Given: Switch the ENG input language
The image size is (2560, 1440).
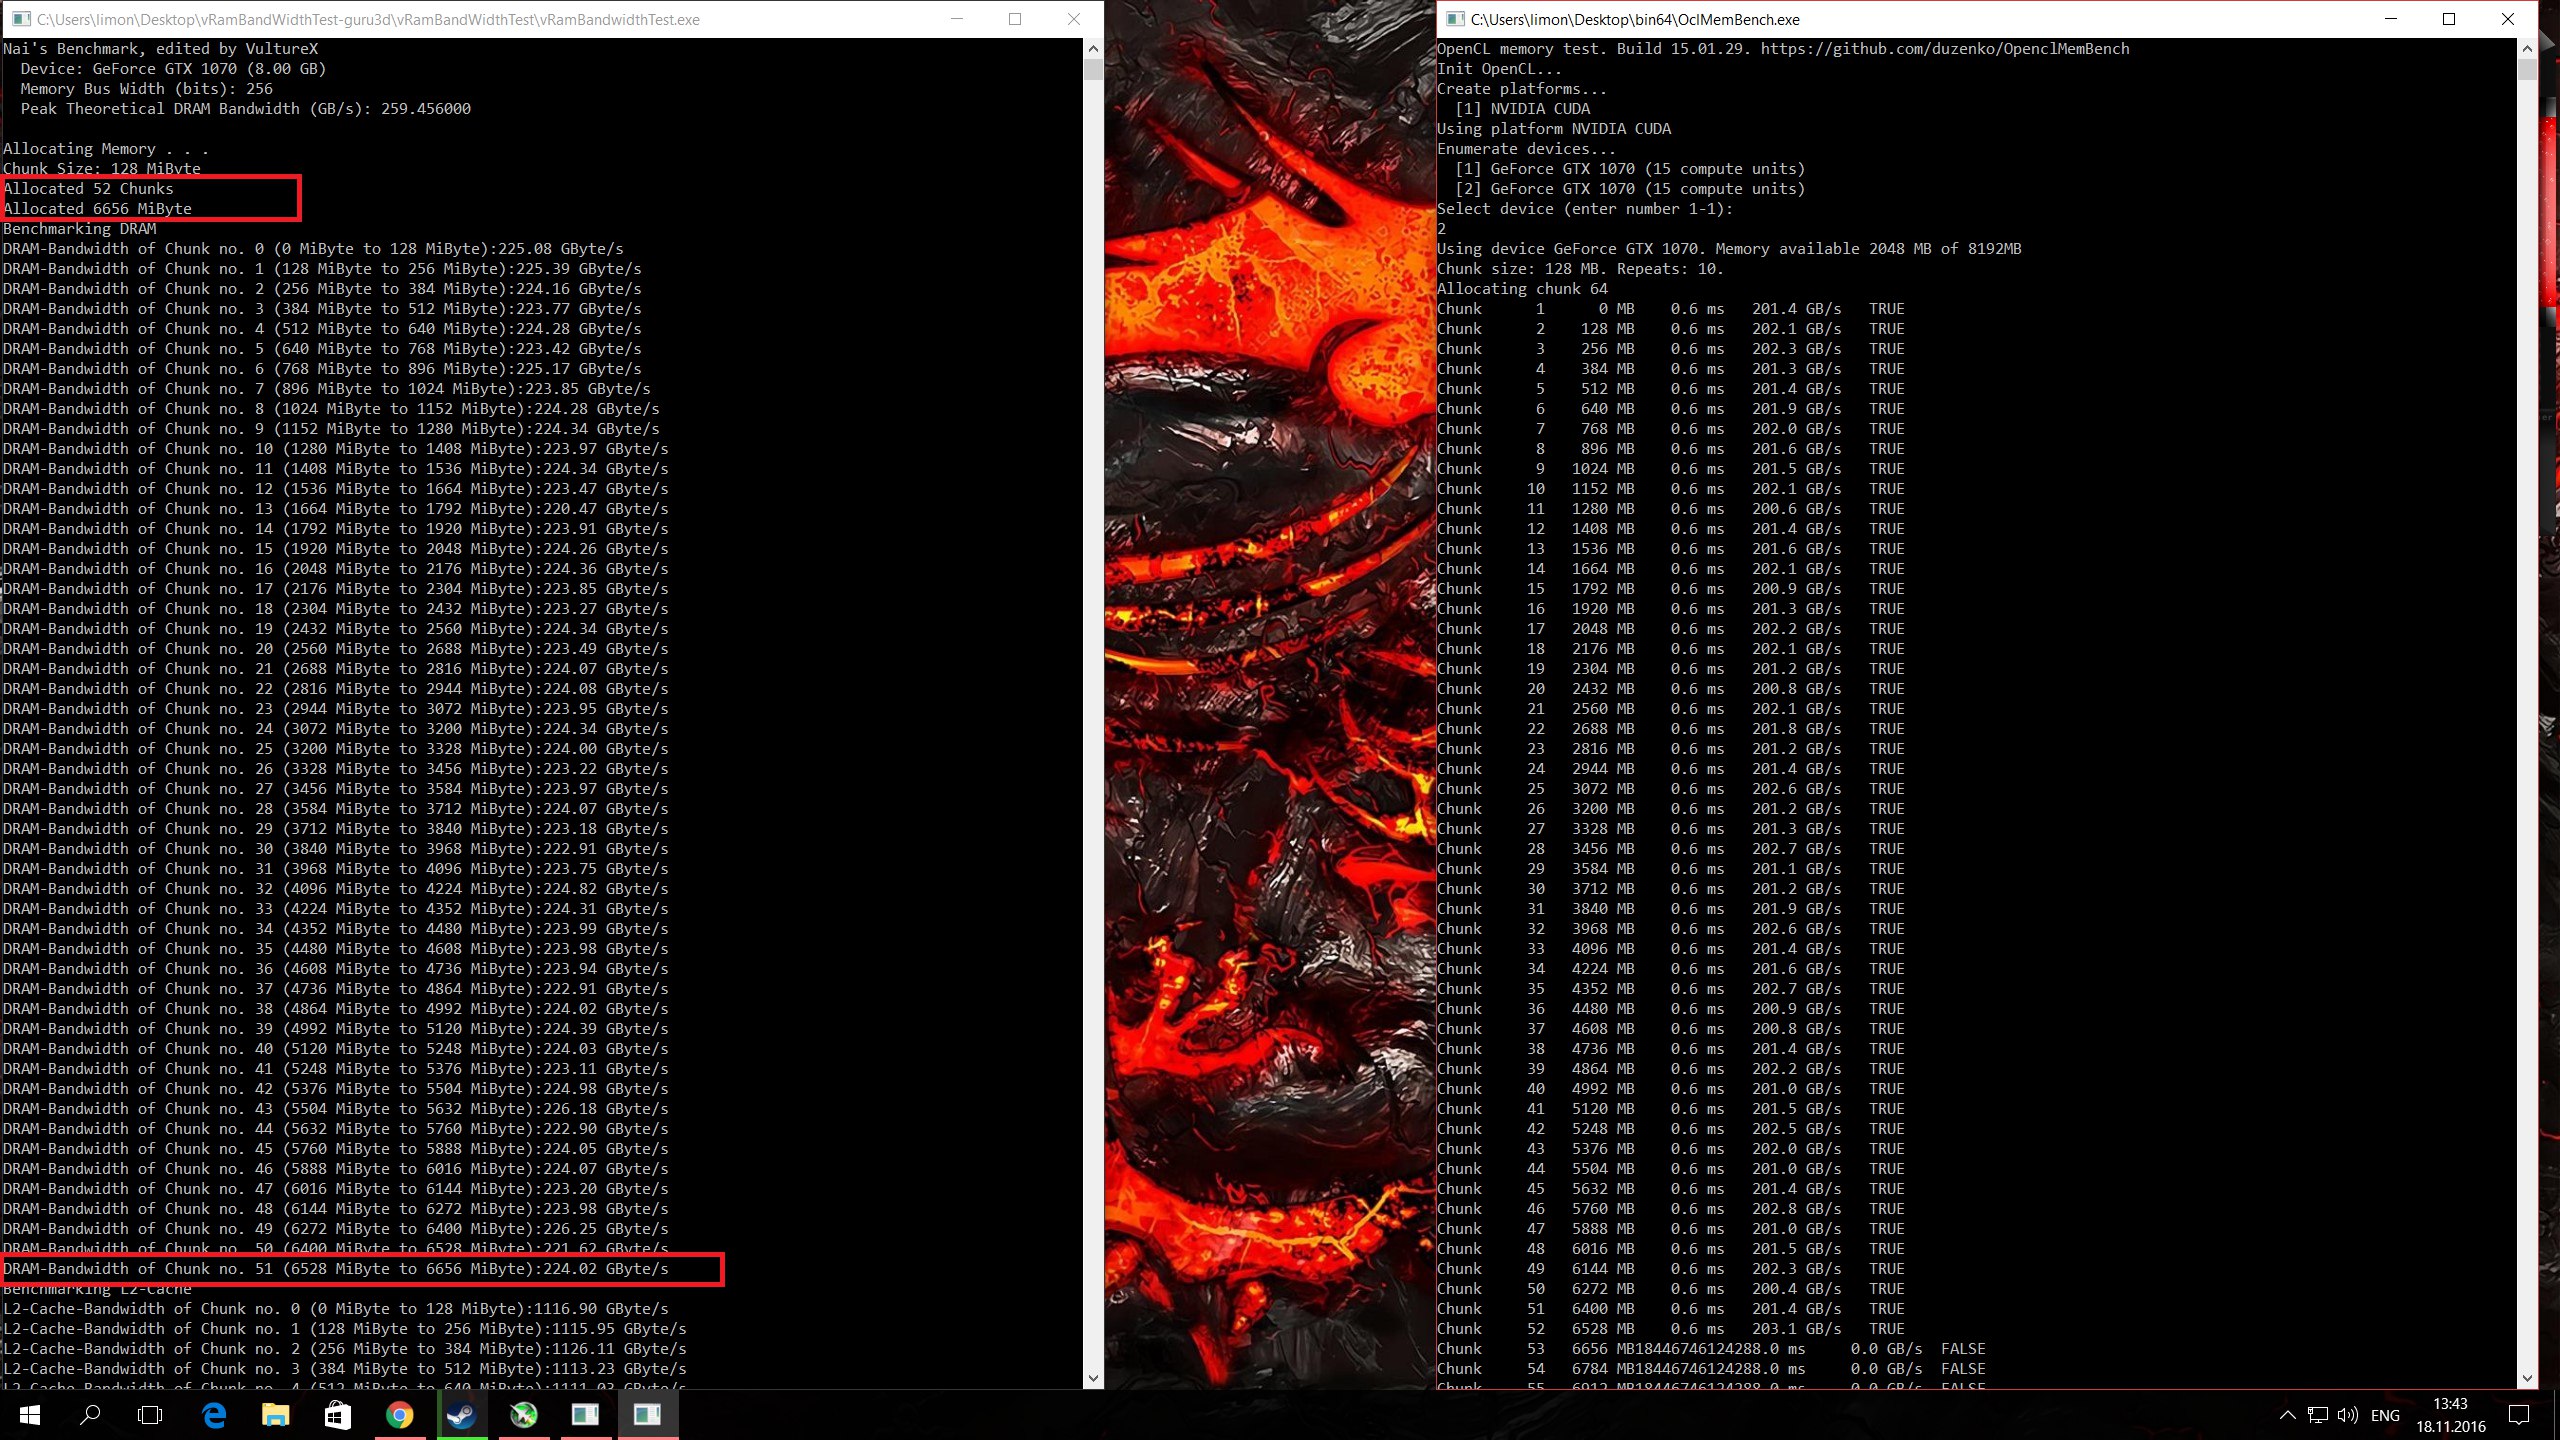Looking at the screenshot, I should pyautogui.click(x=2385, y=1415).
